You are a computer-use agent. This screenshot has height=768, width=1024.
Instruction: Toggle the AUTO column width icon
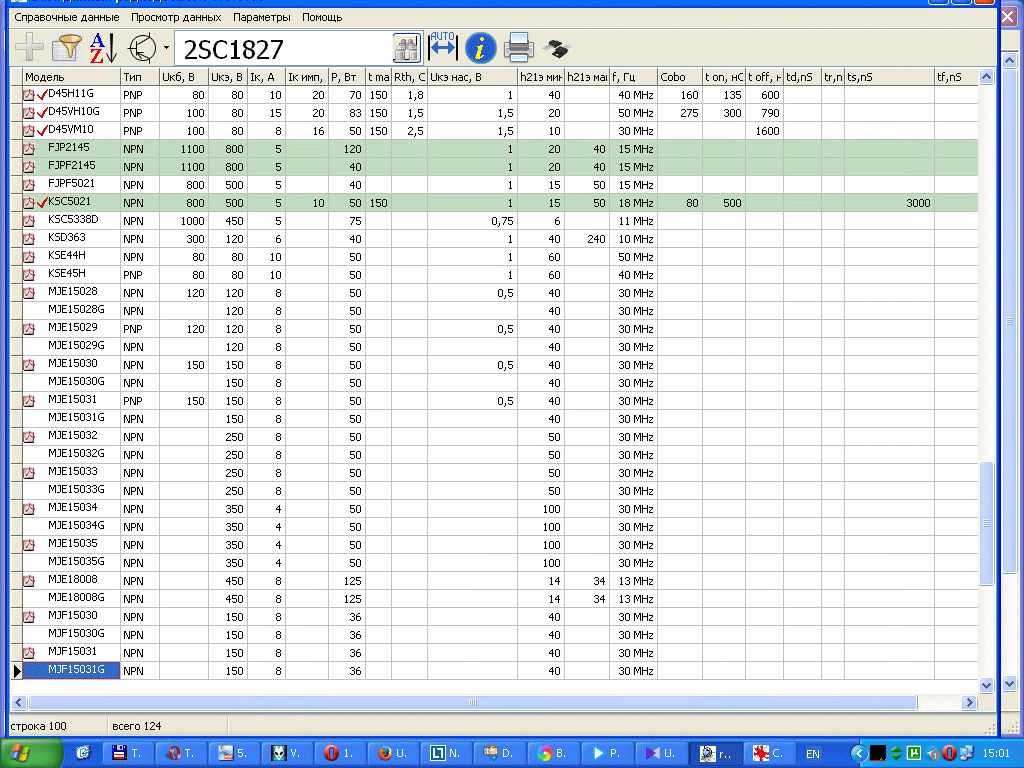443,48
